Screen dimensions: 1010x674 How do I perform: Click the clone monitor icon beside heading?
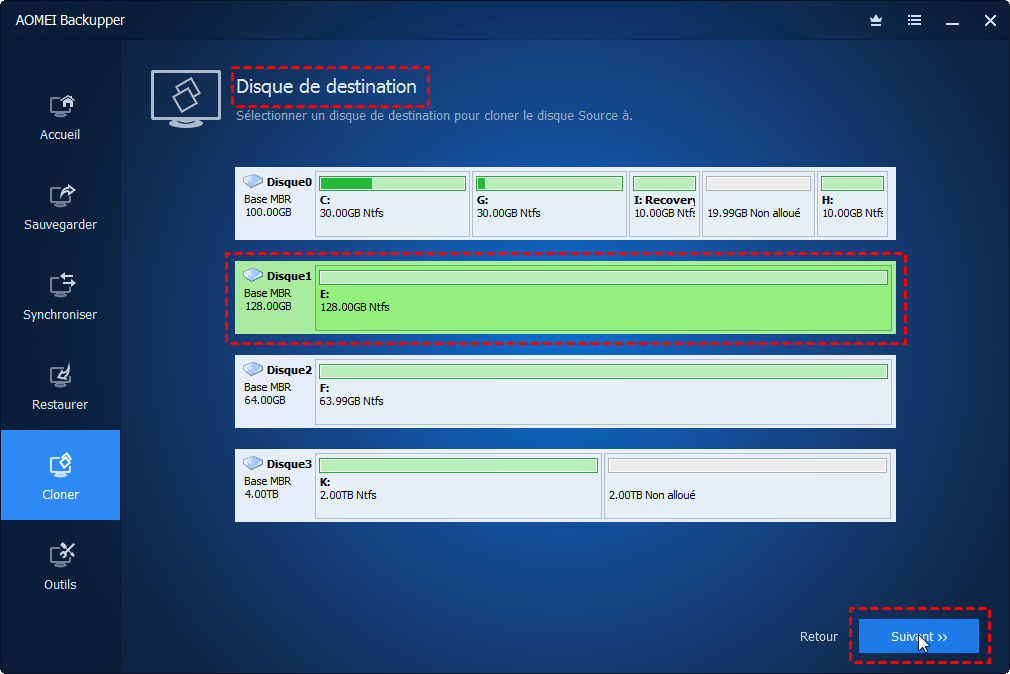tap(186, 99)
